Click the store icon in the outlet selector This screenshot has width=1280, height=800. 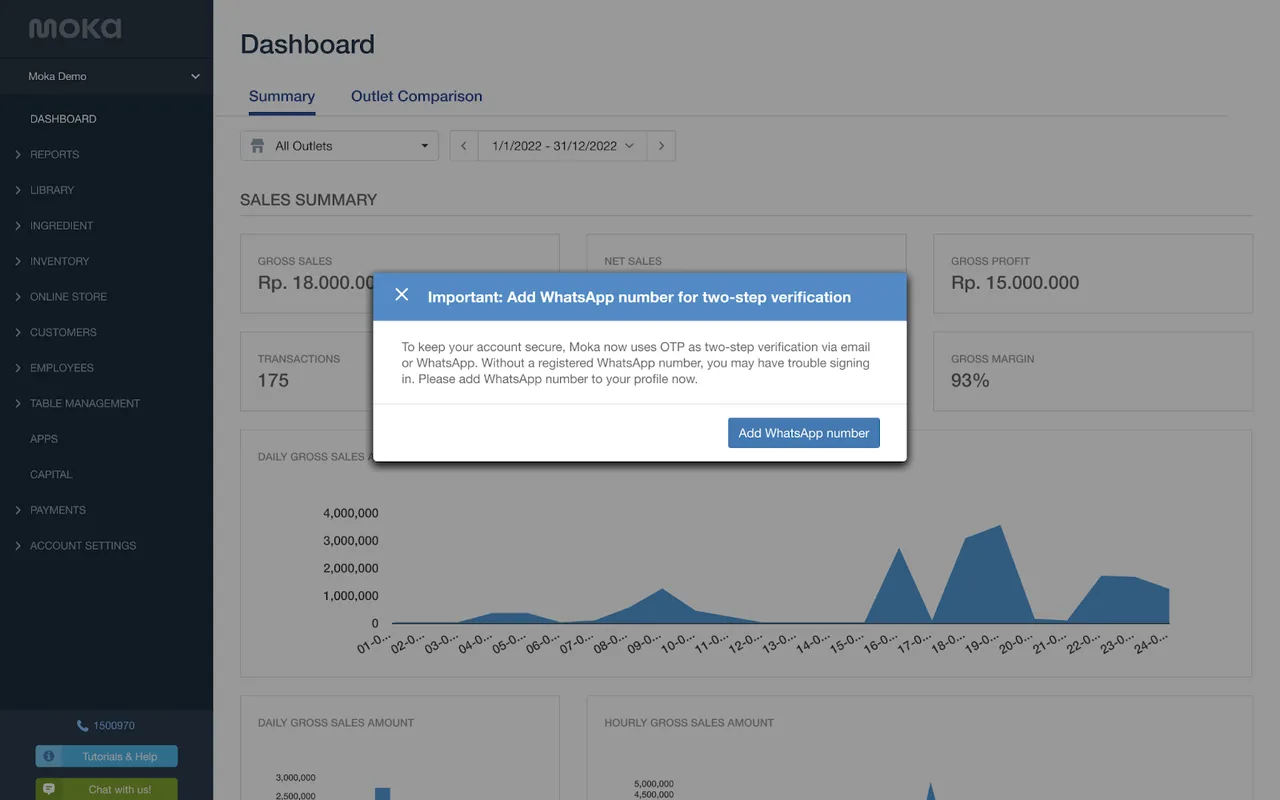(257, 146)
